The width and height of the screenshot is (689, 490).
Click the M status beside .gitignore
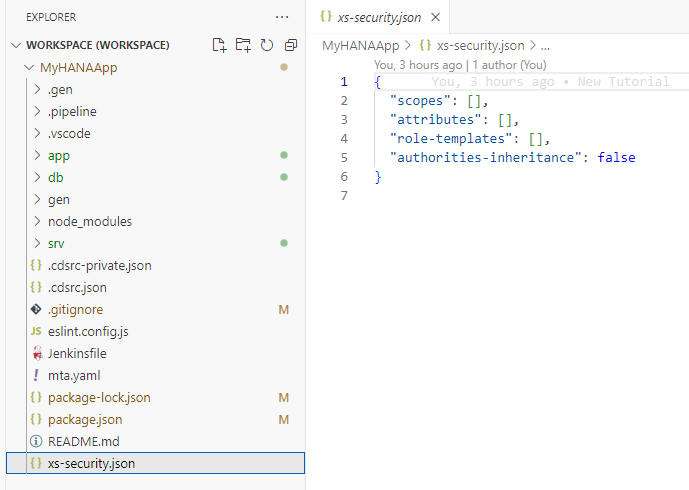pyautogui.click(x=284, y=310)
